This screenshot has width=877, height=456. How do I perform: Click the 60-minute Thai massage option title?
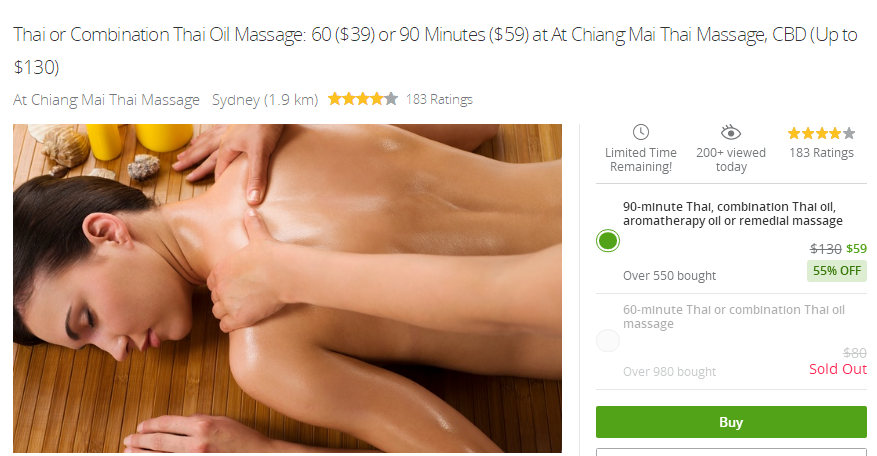(734, 317)
